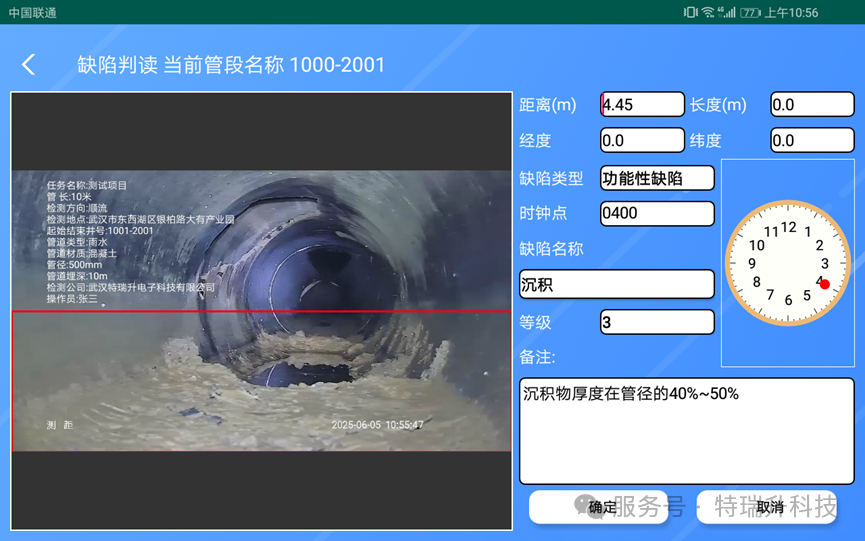Click 管道材质:混凝土 overlay text
Viewport: 865px width, 541px height.
(82, 253)
